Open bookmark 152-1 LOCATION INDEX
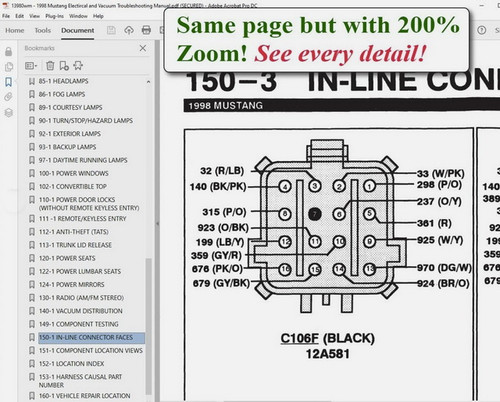The image size is (500, 402). [x=71, y=364]
